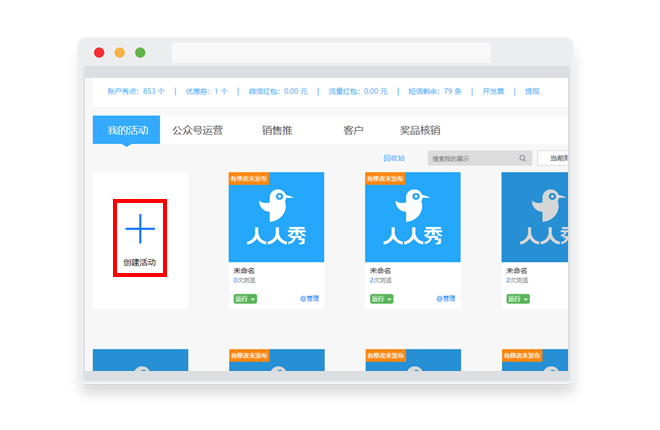Expand the 运行 dropdown on the 0次浏览 card
This screenshot has width=660, height=430.
coord(245,299)
